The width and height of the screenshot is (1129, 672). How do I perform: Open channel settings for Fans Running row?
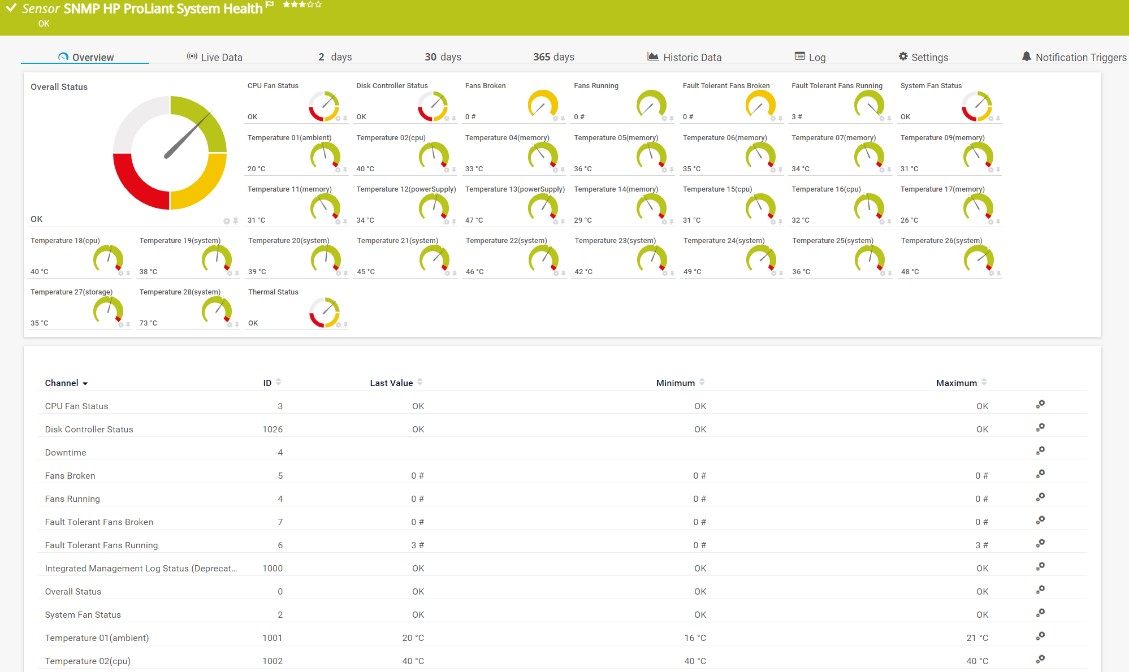click(1040, 497)
